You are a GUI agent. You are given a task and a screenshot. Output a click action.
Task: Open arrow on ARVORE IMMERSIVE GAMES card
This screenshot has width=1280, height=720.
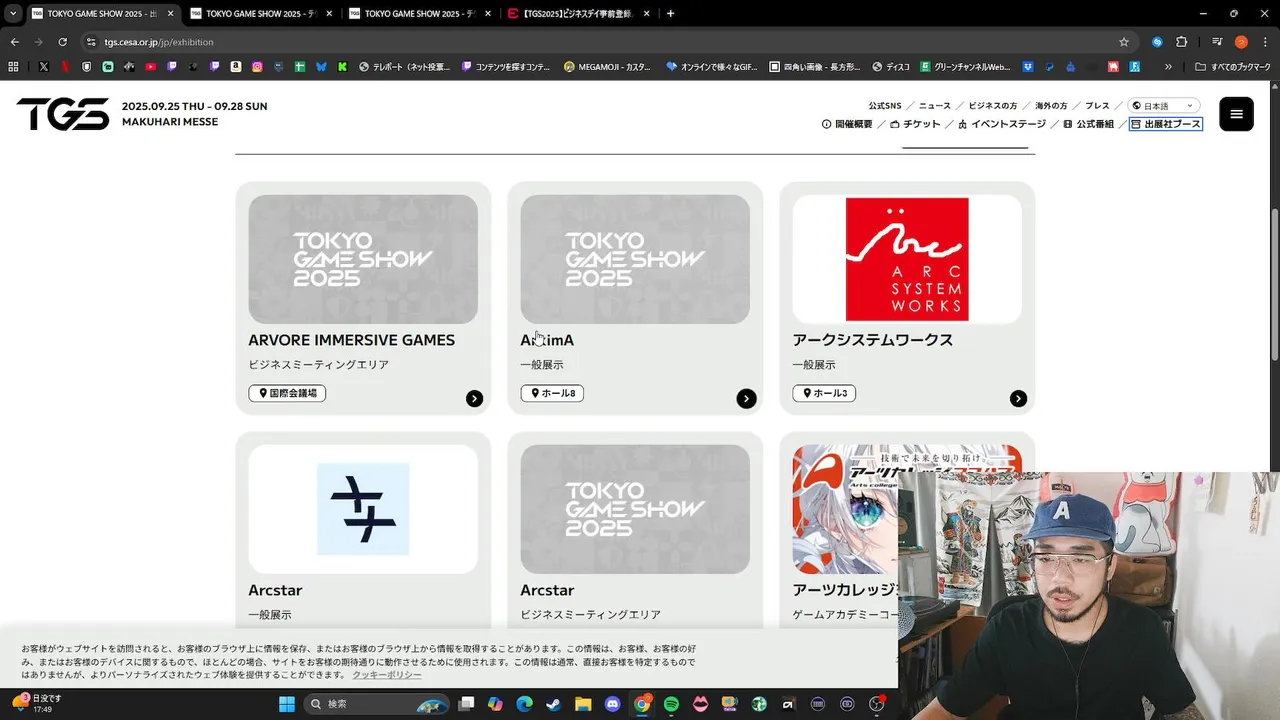(474, 399)
